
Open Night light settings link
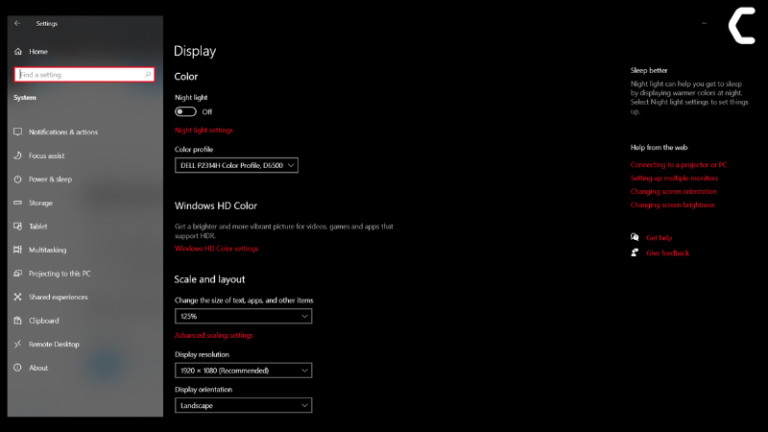click(x=204, y=130)
